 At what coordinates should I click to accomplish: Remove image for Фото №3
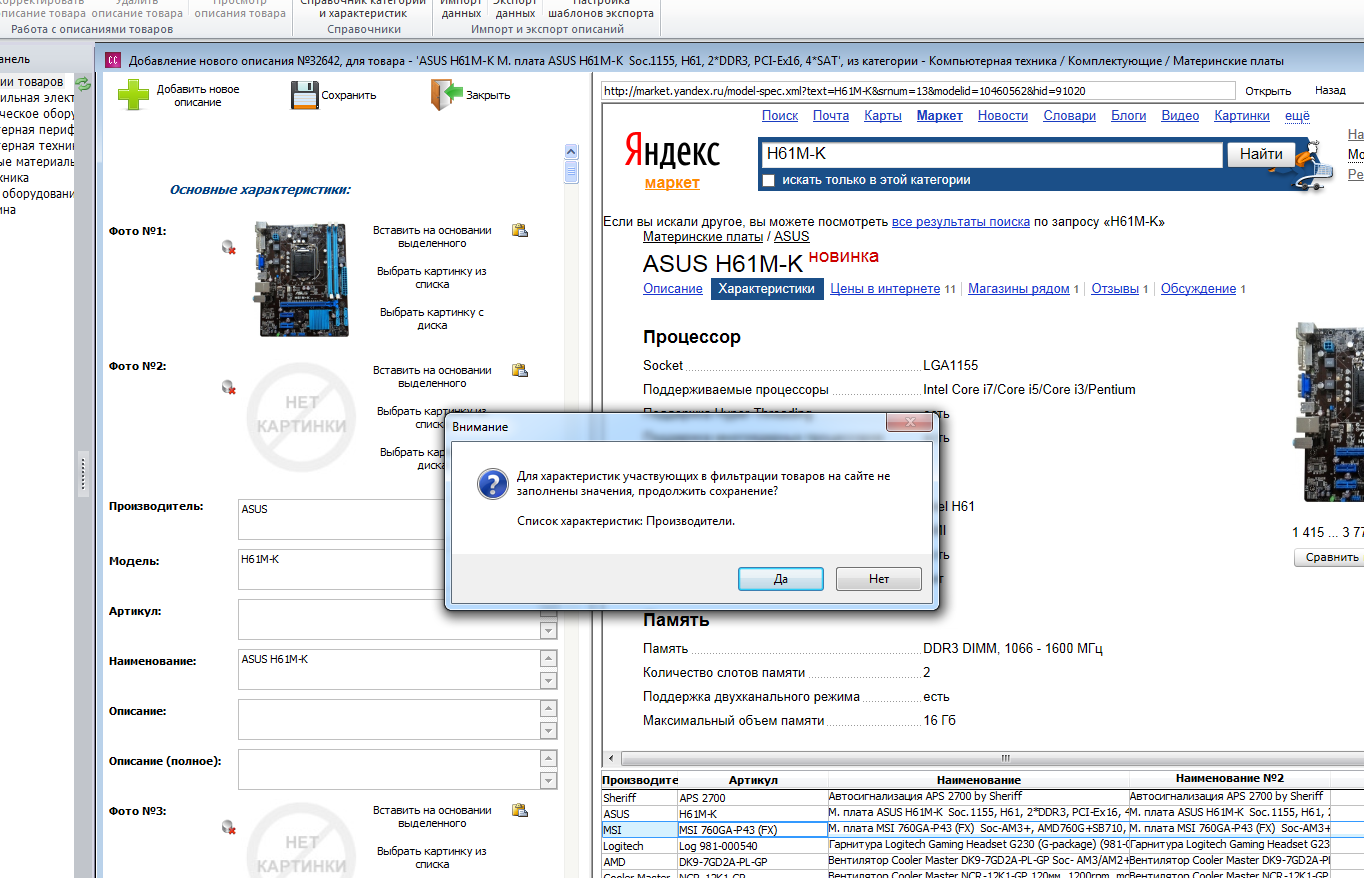point(229,827)
